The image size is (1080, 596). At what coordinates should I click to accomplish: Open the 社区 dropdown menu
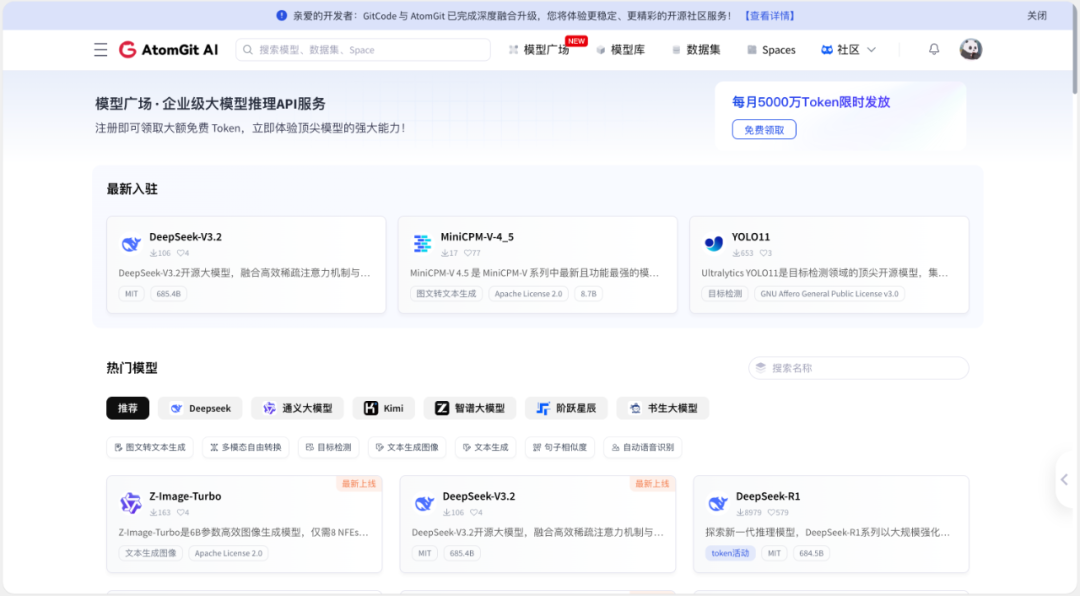tap(848, 50)
